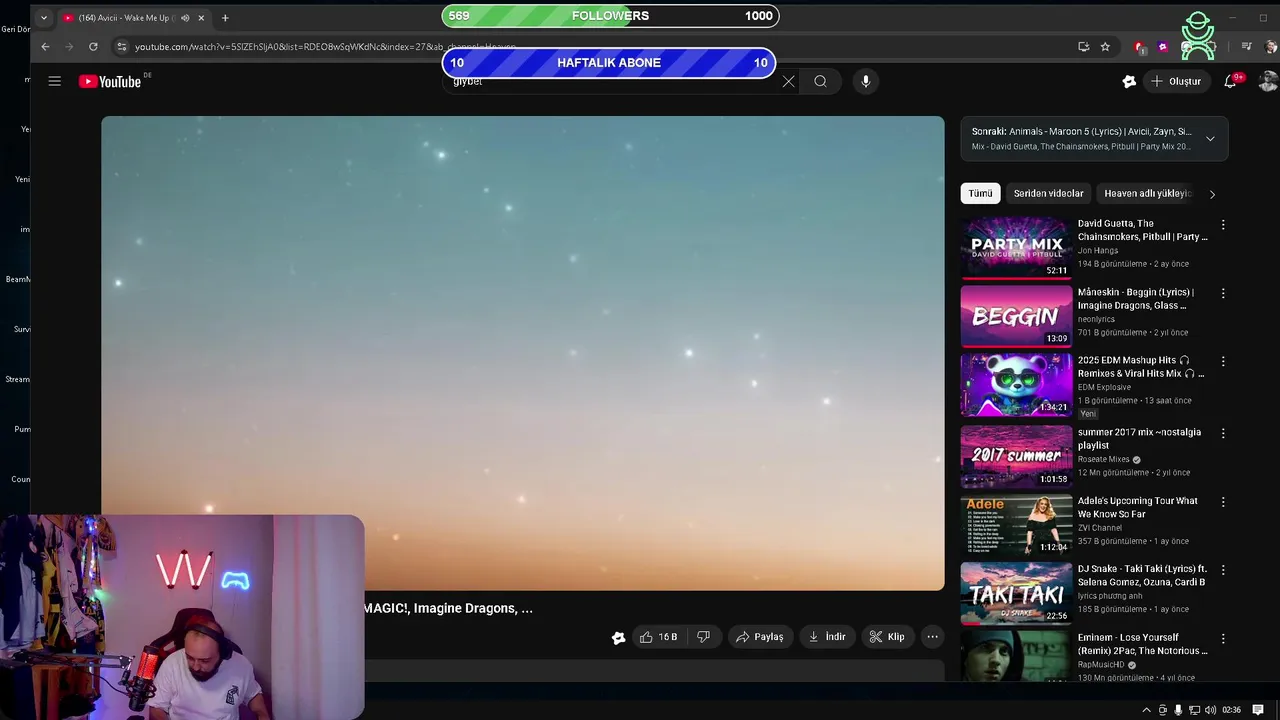Open Adele's Upcoming Tour video title
Screen dimensions: 1280x720
click(x=1138, y=507)
